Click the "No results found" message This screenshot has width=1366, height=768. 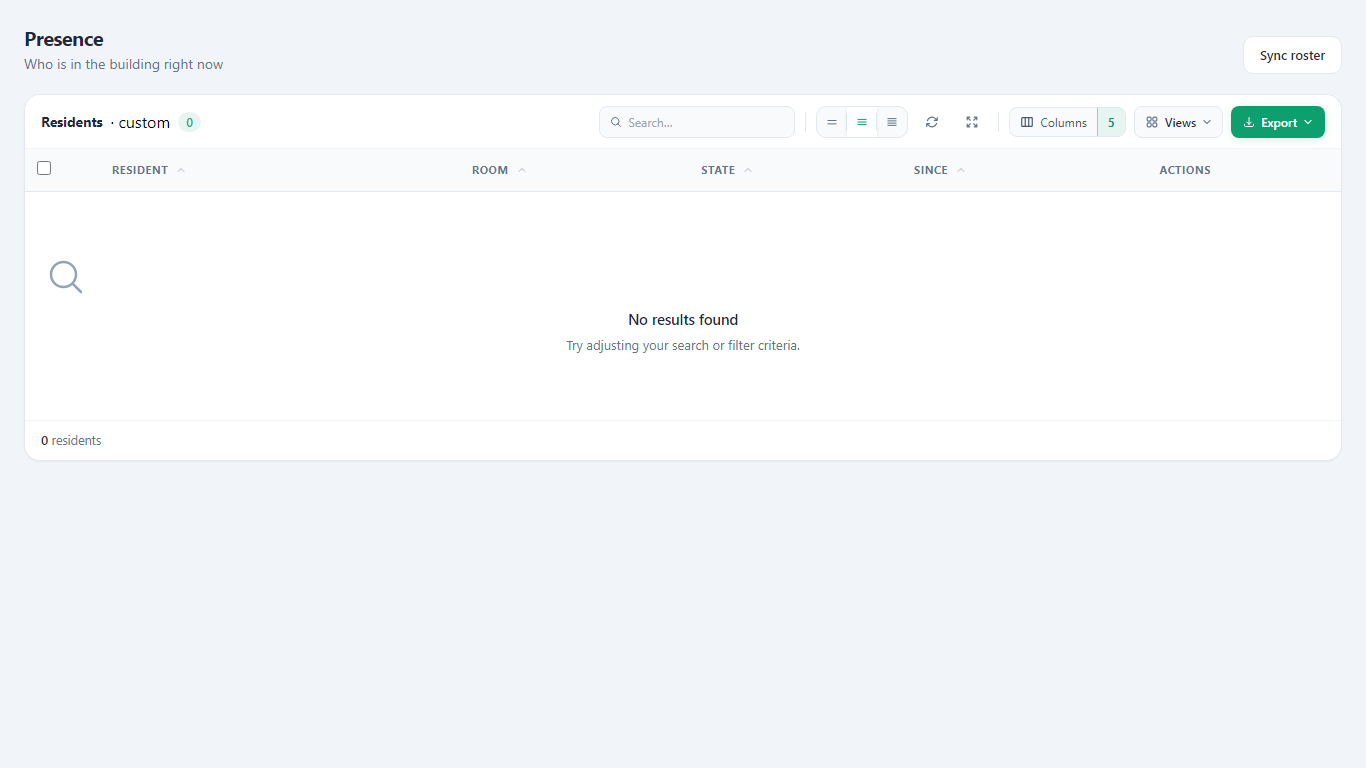tap(683, 320)
